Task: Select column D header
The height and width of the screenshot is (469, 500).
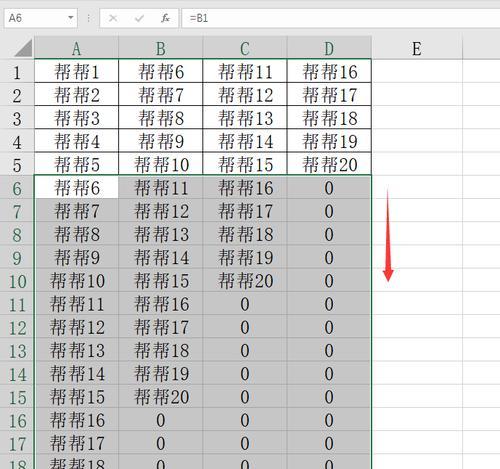Action: (329, 48)
